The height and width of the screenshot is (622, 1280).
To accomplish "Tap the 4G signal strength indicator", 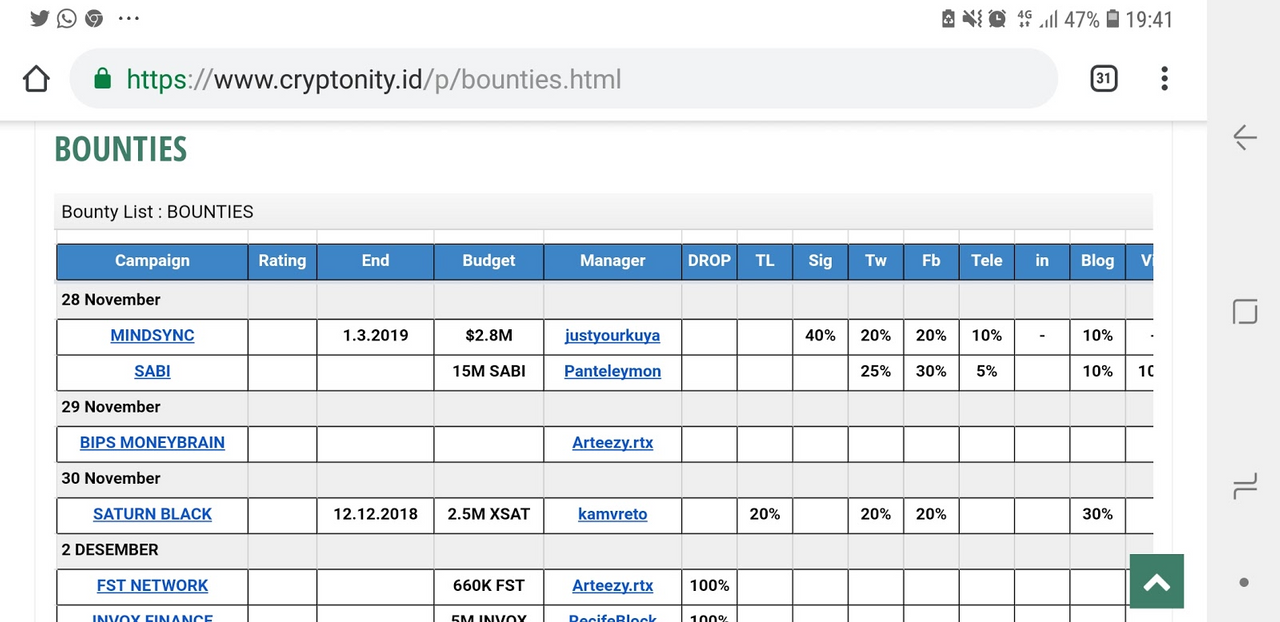I will (1038, 19).
